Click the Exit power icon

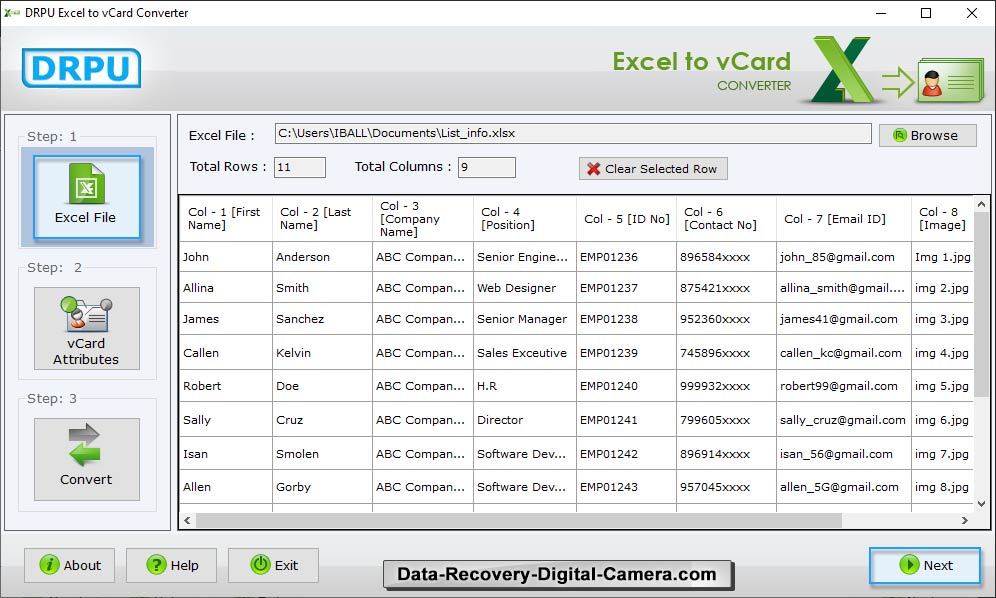(260, 564)
